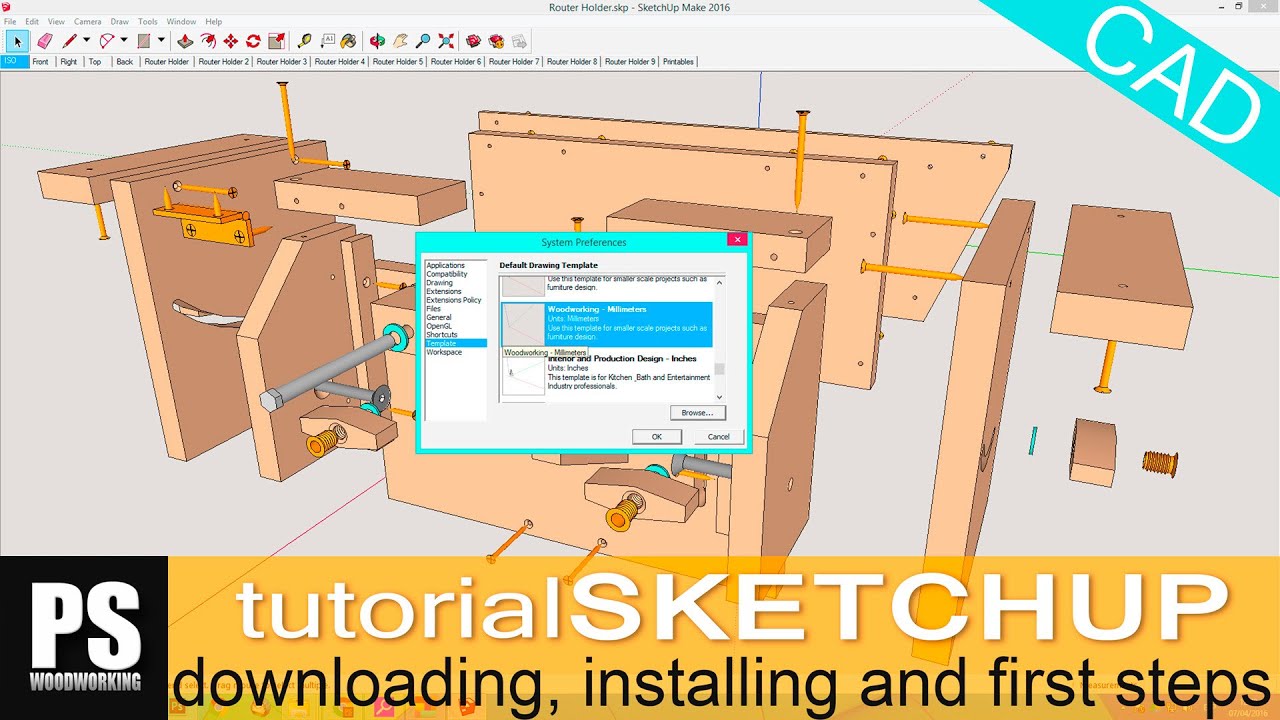Open the Printables scene tab
The width and height of the screenshot is (1280, 720).
coord(678,62)
